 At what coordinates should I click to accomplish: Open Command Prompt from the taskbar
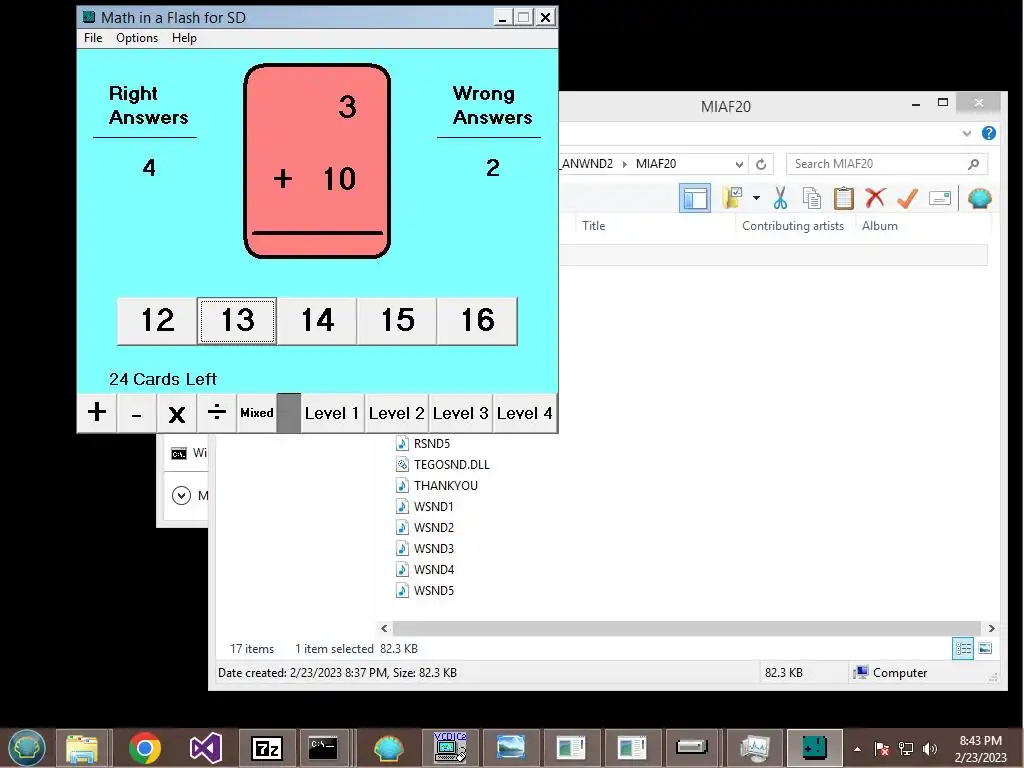323,748
